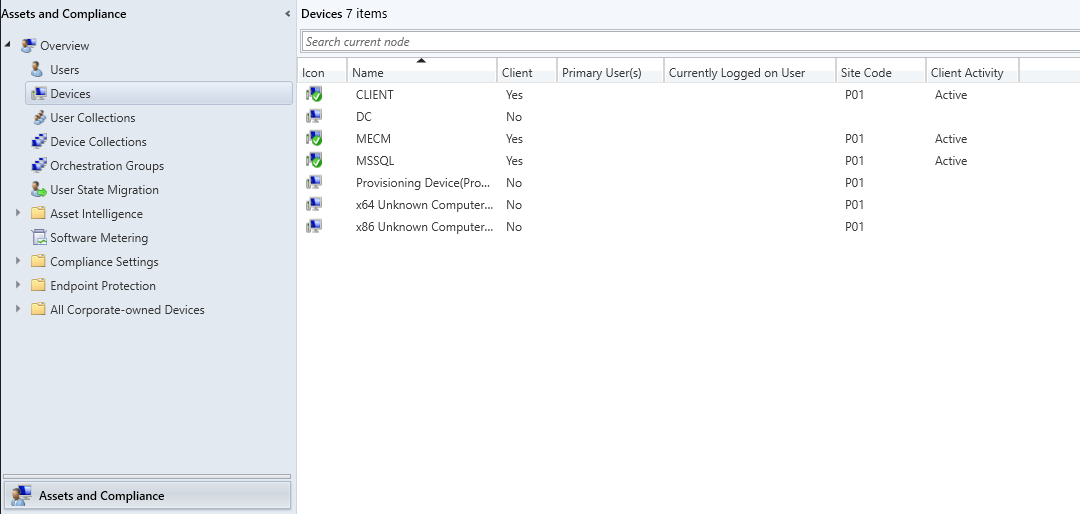
Task: Click the User State Migration icon
Action: point(38,190)
